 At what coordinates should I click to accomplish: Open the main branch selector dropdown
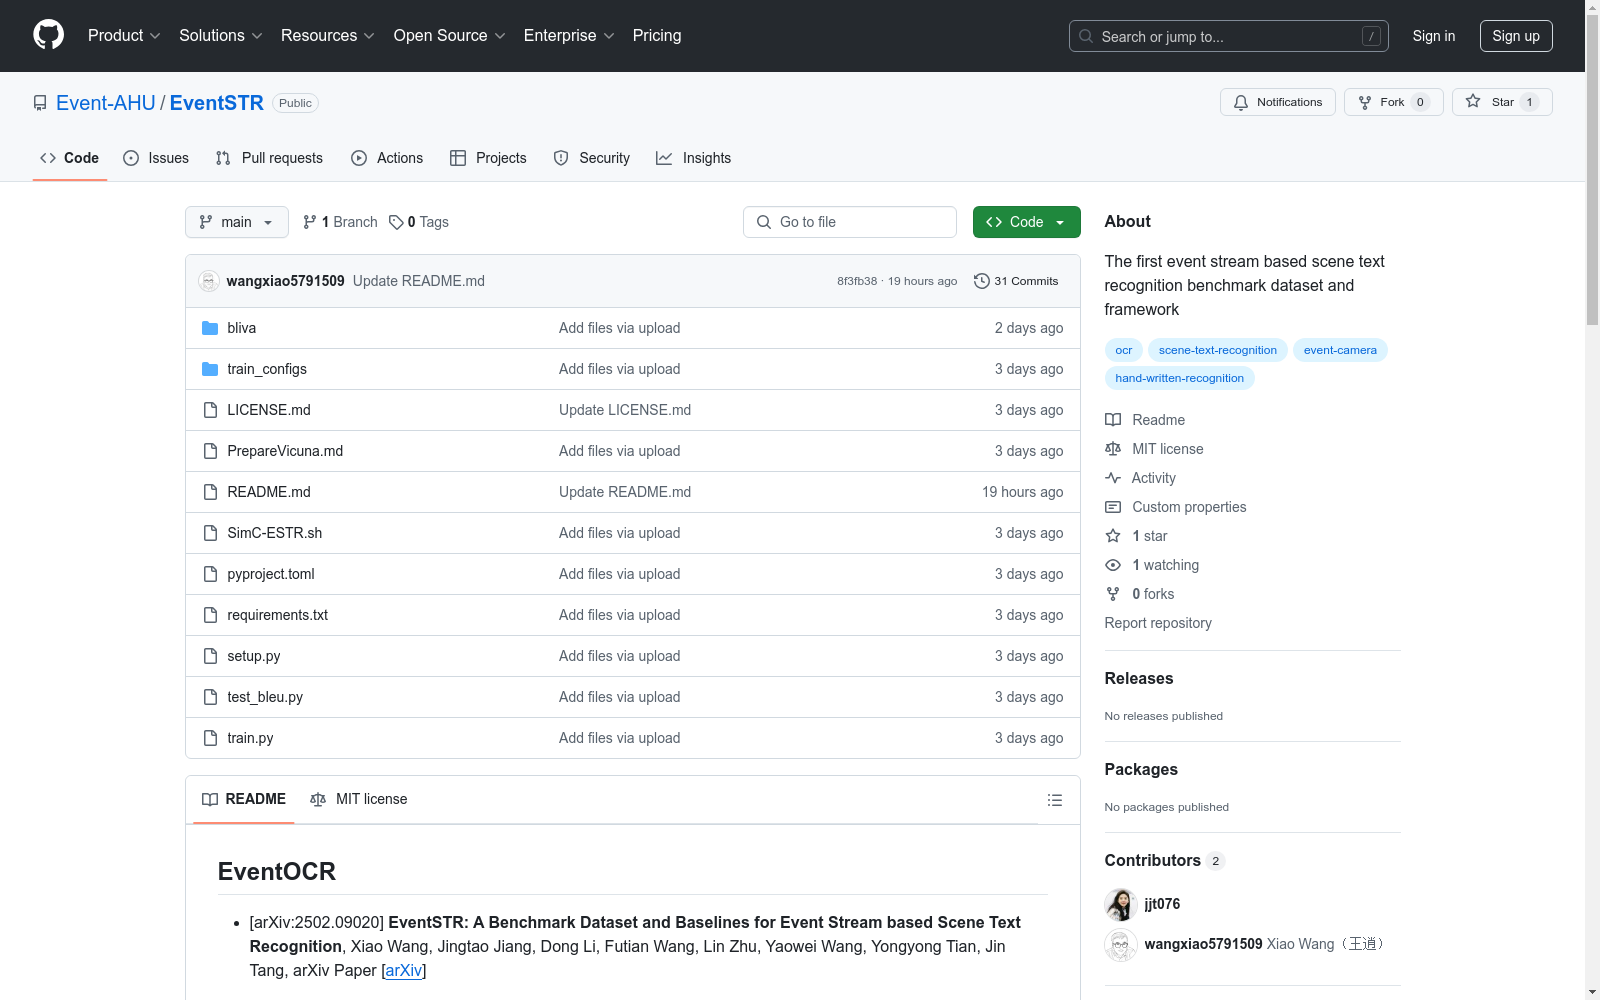pos(237,222)
